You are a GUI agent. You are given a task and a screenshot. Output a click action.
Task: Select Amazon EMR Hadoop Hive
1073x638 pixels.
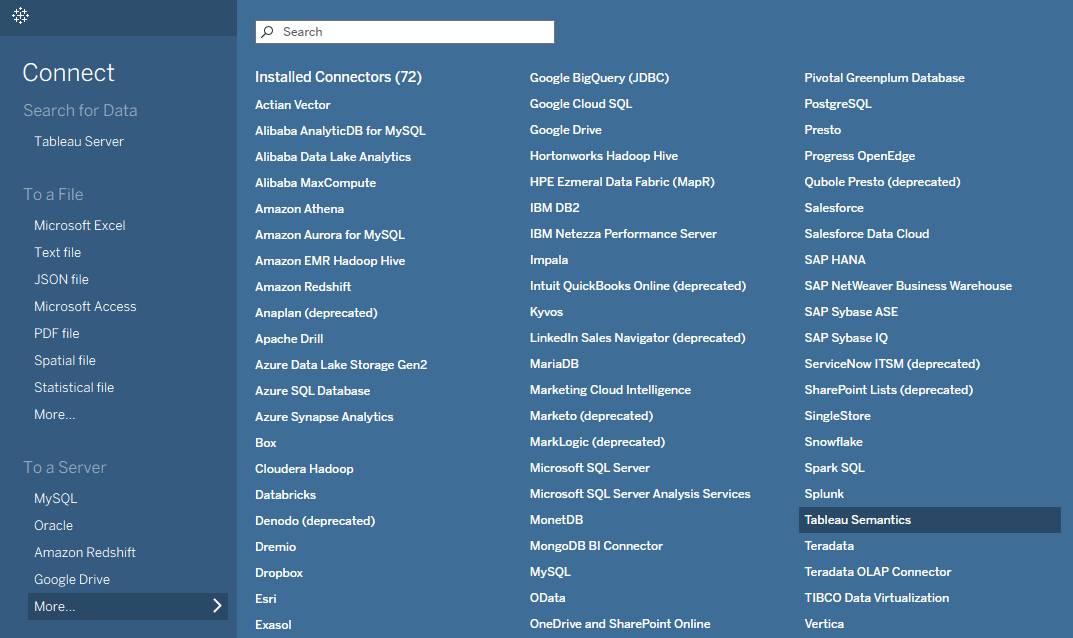330,261
